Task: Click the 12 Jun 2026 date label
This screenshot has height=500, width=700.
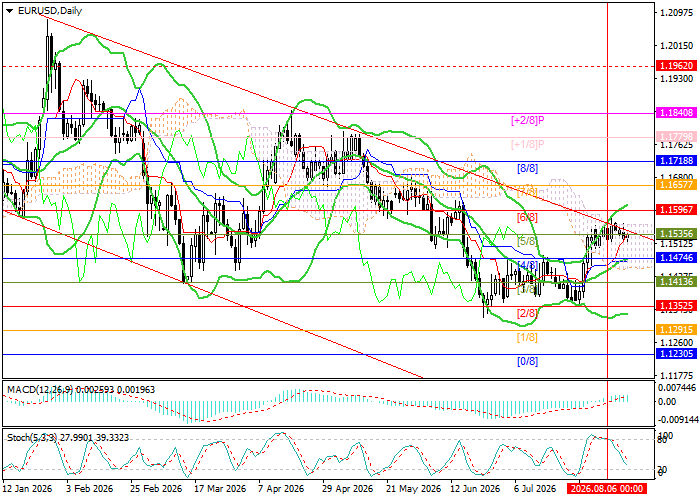Action: (x=475, y=489)
